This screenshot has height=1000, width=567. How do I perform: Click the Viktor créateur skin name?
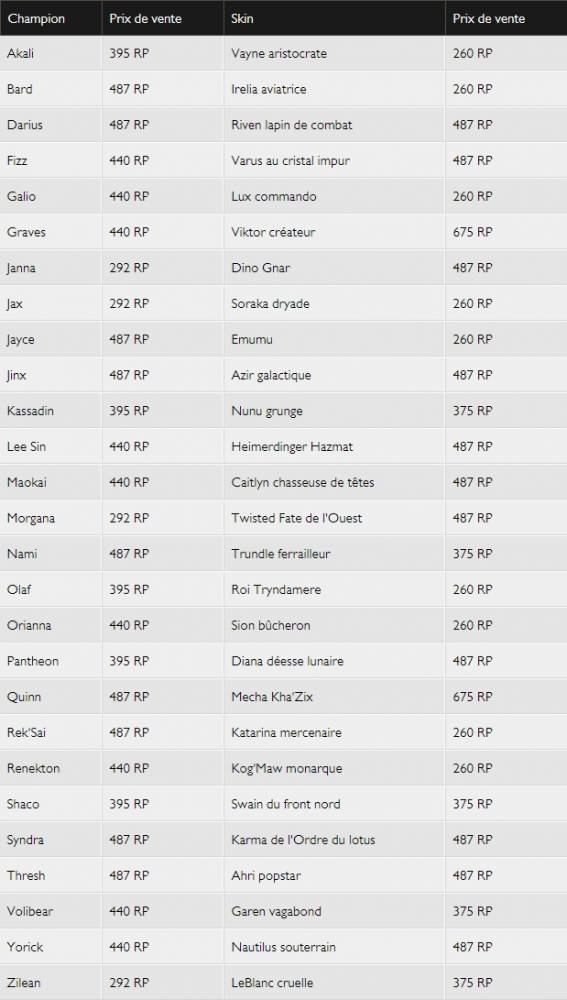pos(273,232)
